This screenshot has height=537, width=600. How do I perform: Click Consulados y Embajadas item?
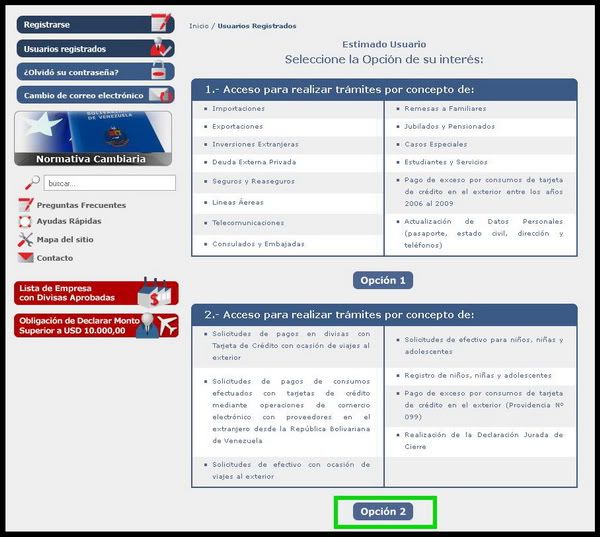point(258,244)
